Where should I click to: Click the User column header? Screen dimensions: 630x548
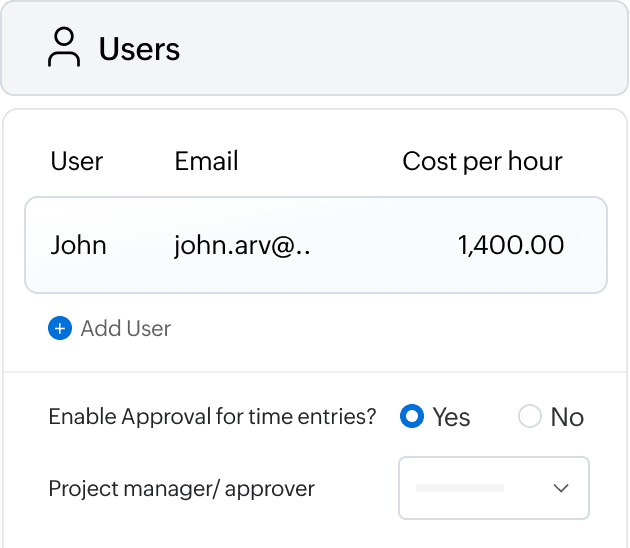tap(77, 161)
